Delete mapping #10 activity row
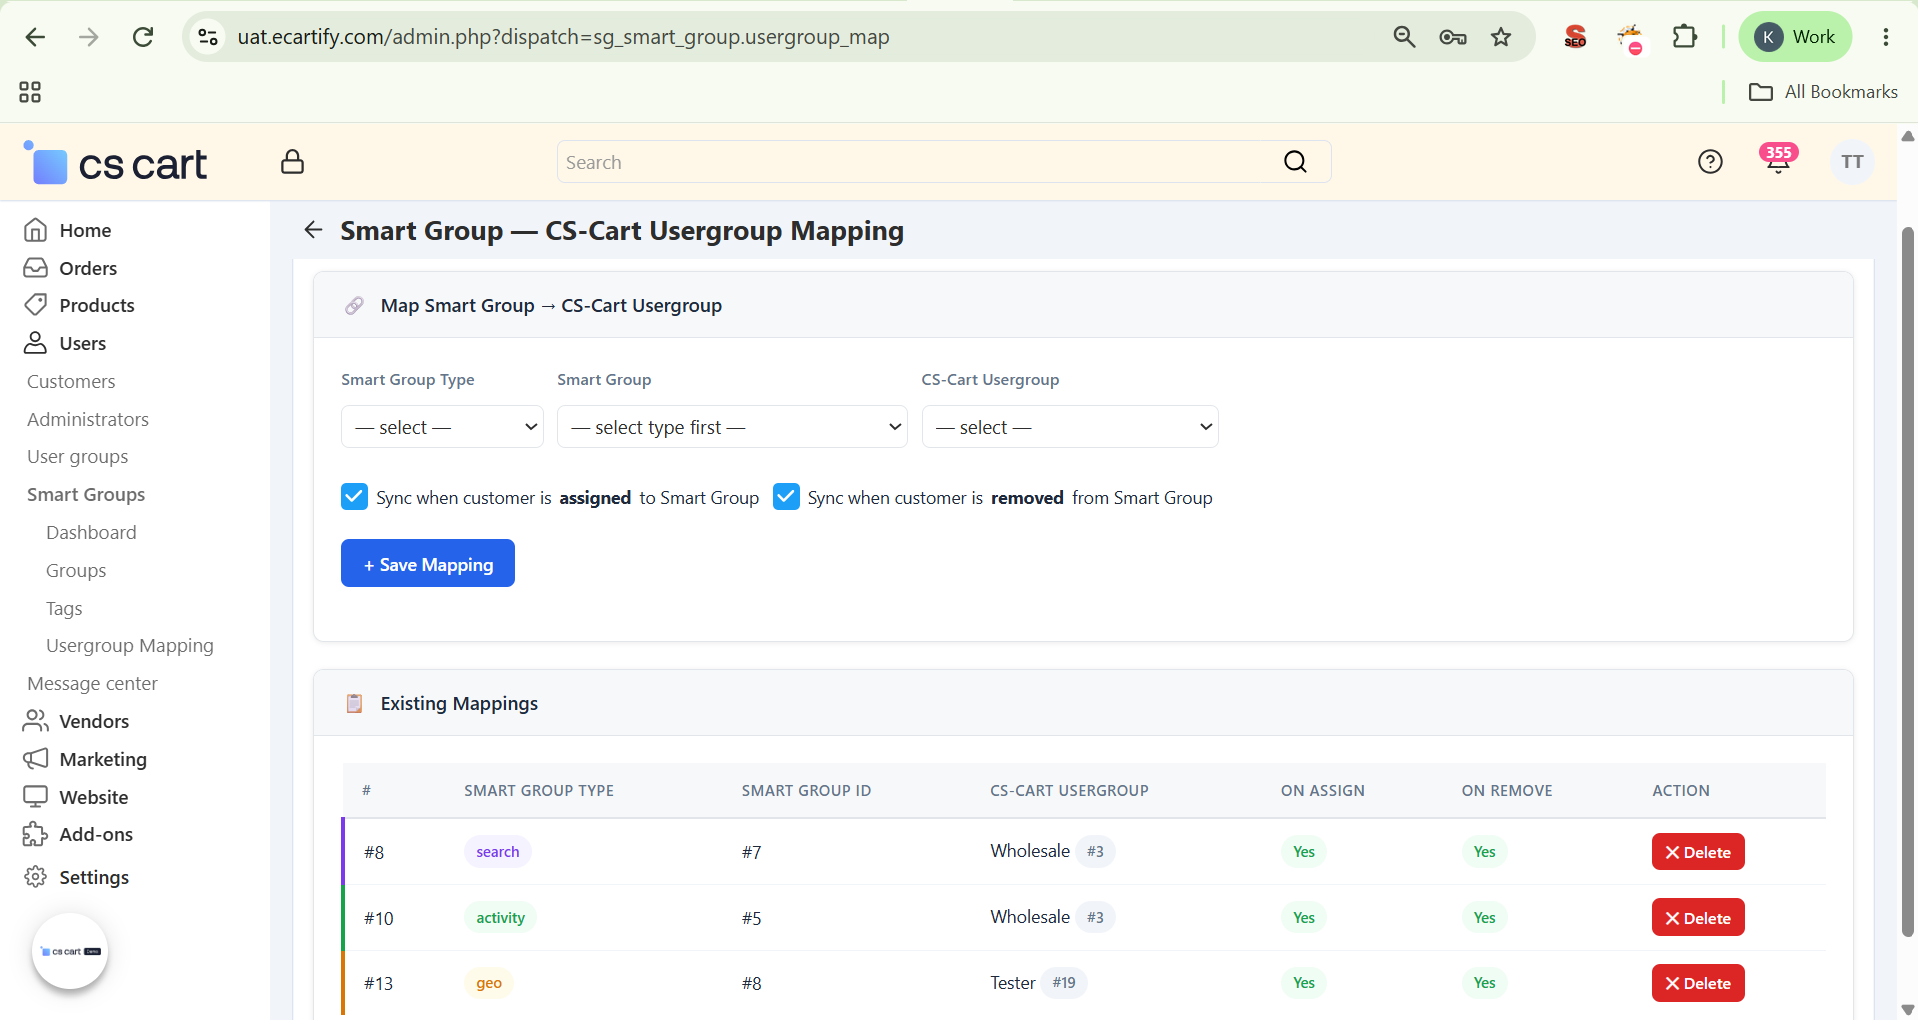This screenshot has width=1918, height=1020. tap(1698, 918)
